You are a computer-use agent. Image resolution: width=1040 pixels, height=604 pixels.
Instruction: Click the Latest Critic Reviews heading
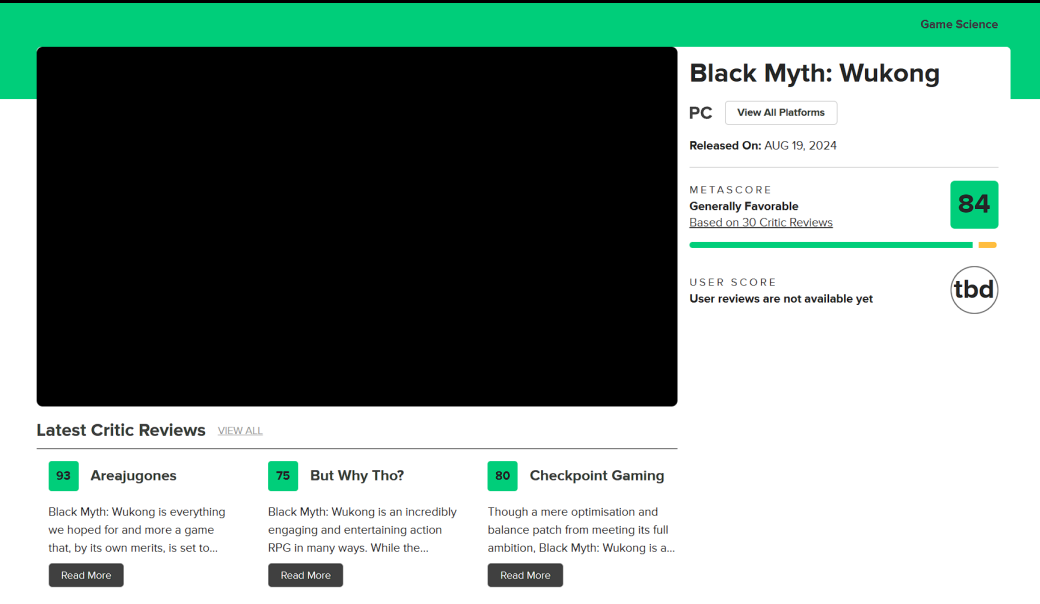coord(121,430)
